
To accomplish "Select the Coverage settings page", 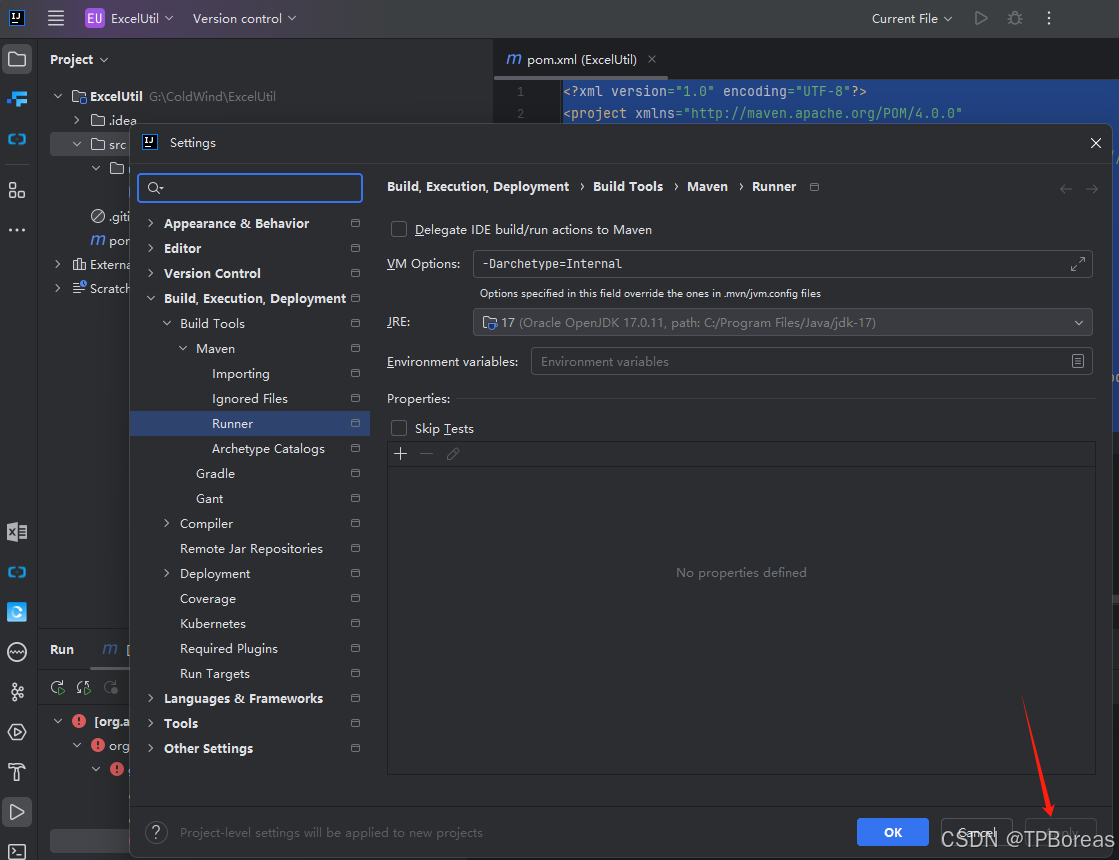I will coord(208,598).
